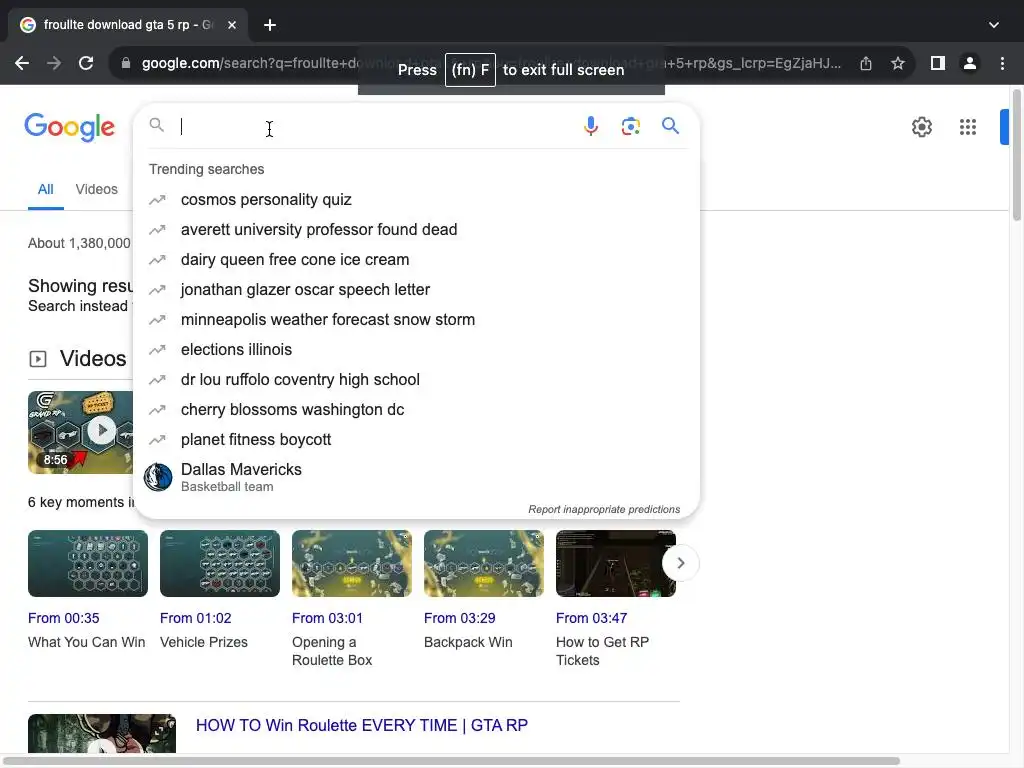Click the browser forward arrow
Screen dimensions: 1024x768
[54, 63]
